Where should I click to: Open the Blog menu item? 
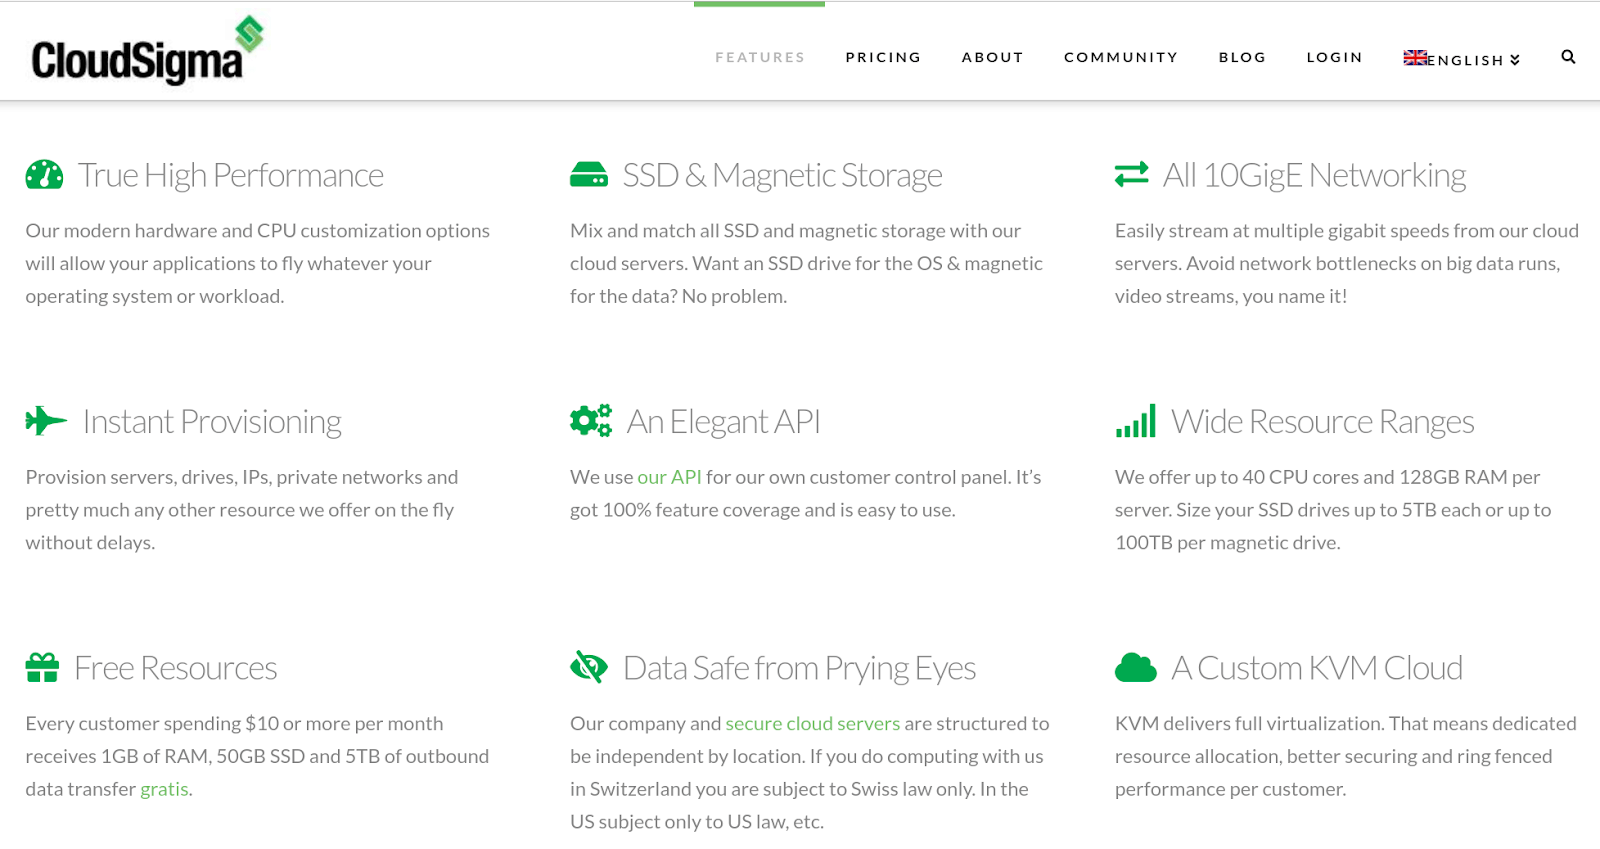(1242, 57)
